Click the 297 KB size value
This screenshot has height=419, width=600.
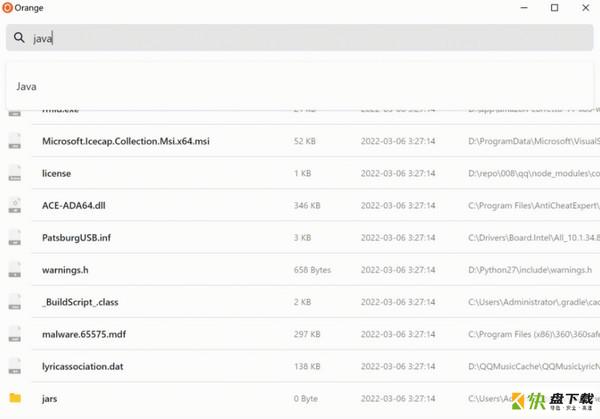pyautogui.click(x=307, y=334)
